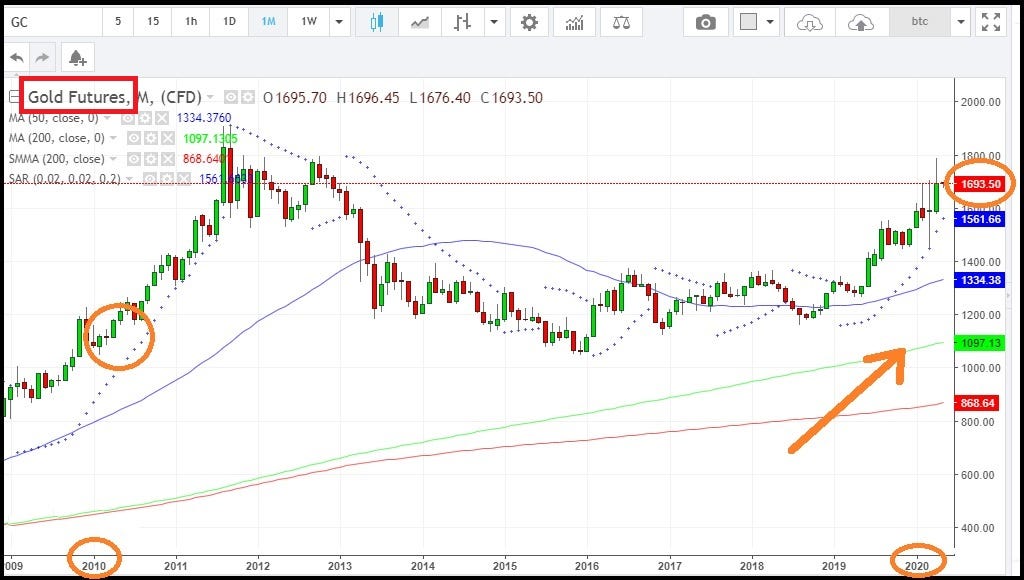This screenshot has height=580, width=1024.
Task: Open MA (50, close, 0) dropdown arrow
Action: tap(107, 118)
